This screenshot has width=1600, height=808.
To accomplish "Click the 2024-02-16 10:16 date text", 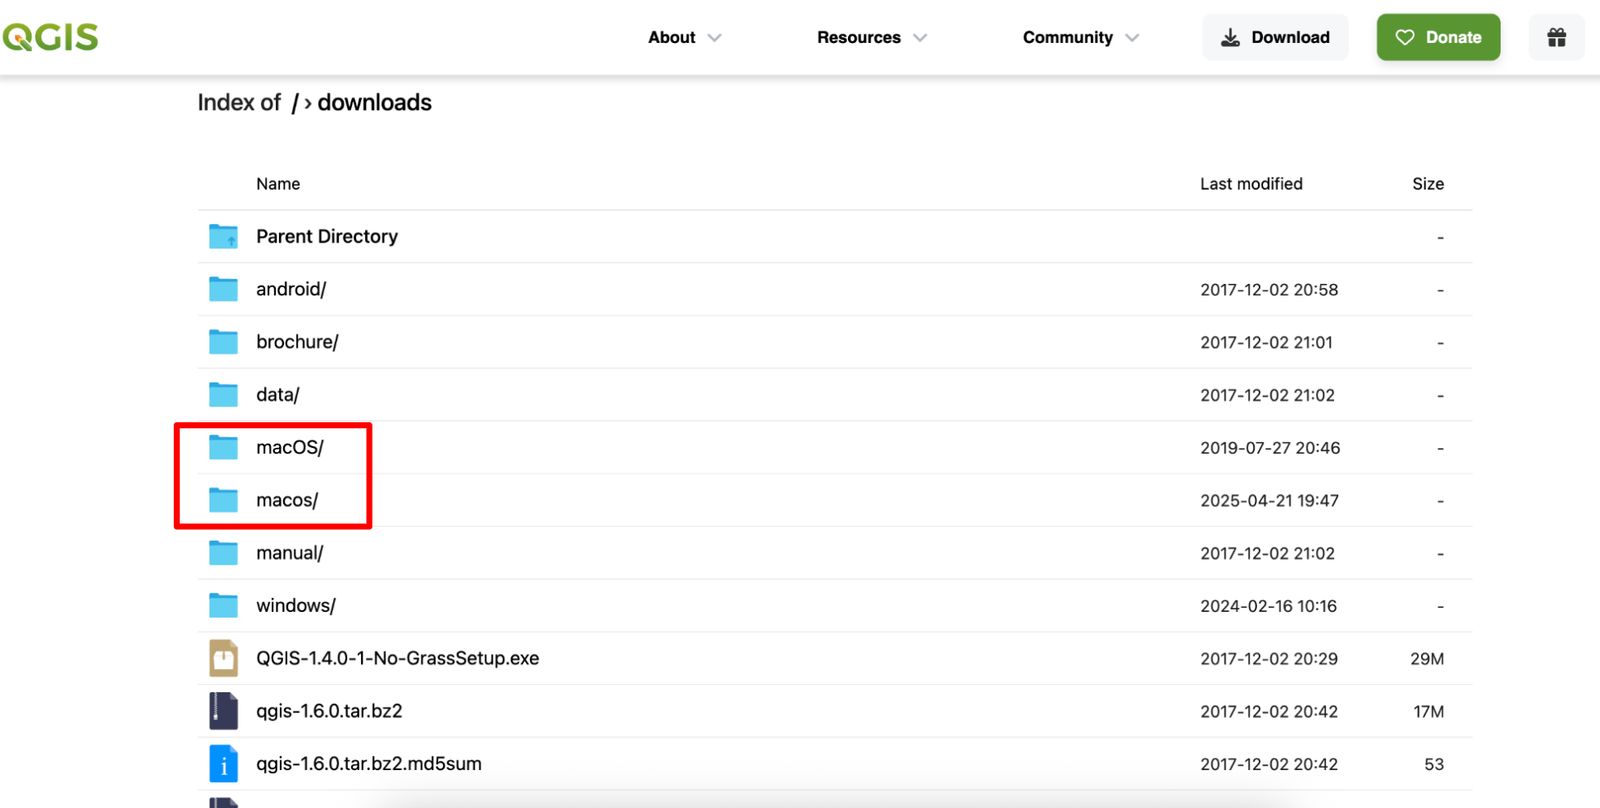I will tap(1268, 606).
